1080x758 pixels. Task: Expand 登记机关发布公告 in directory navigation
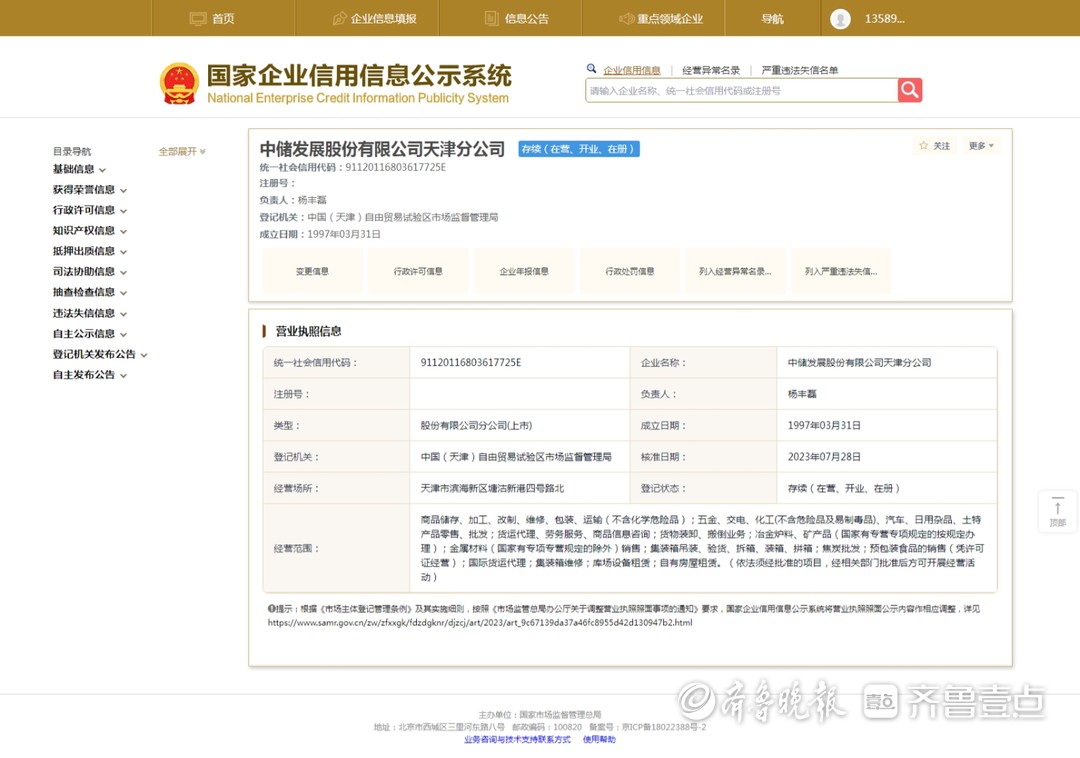(x=100, y=355)
